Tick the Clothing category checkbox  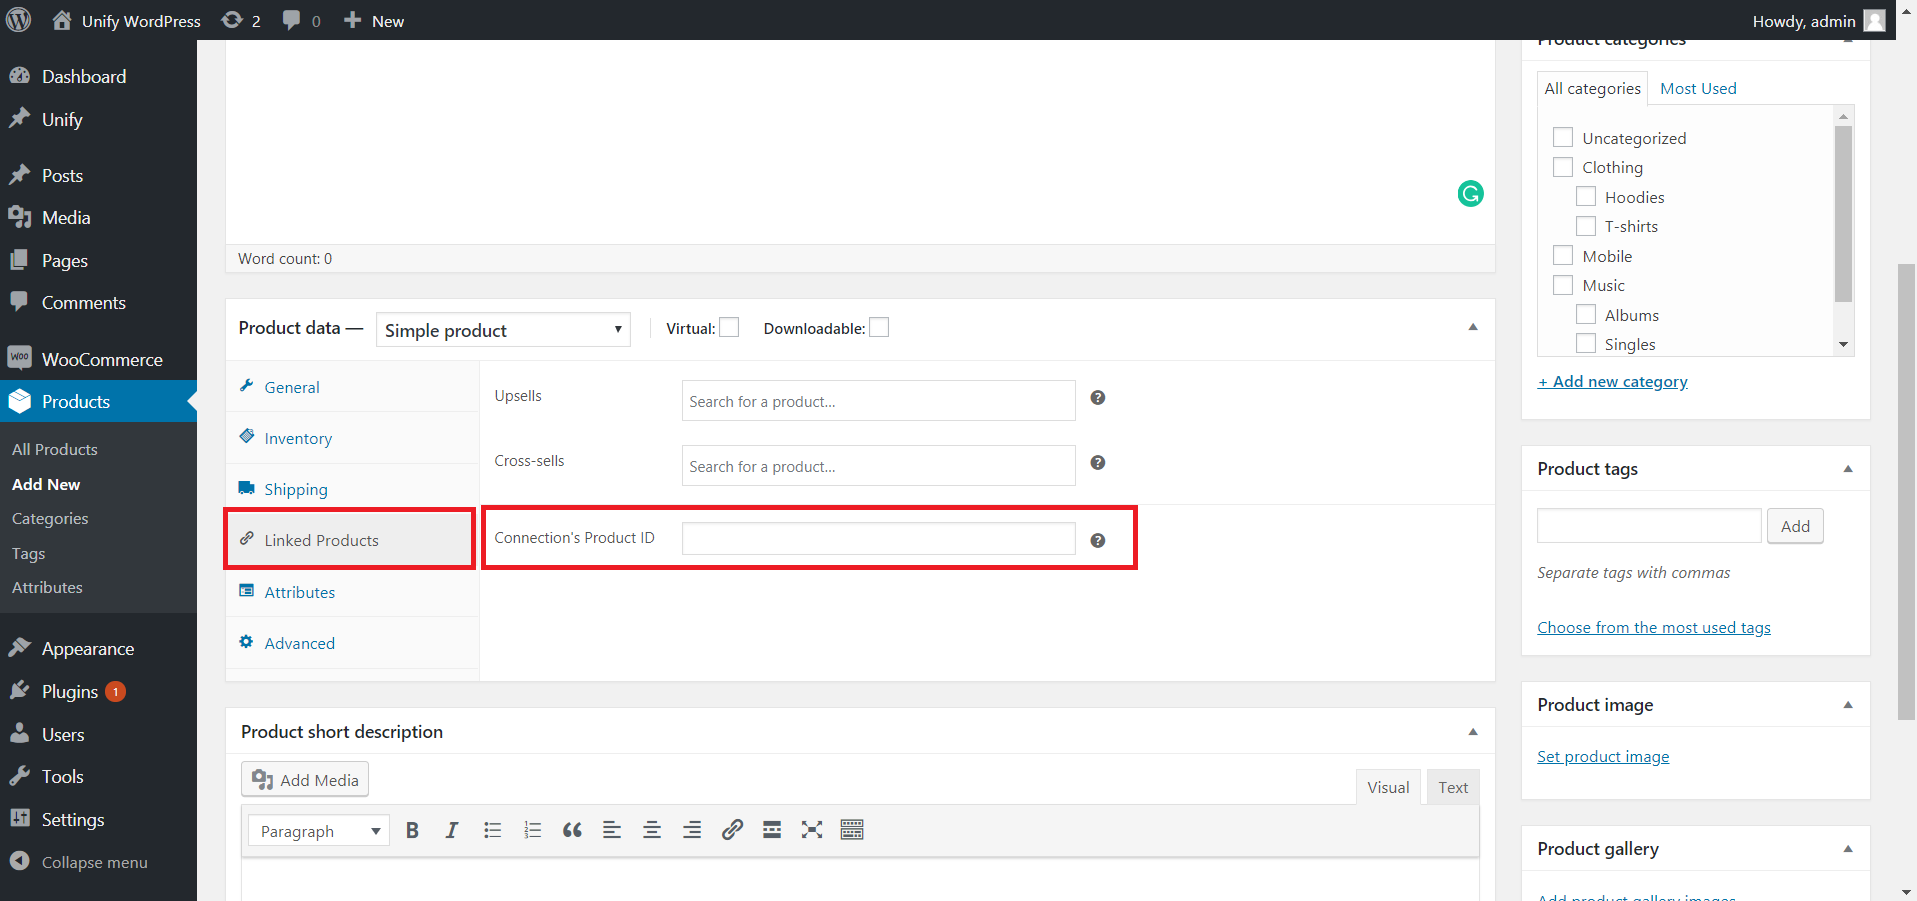coord(1563,167)
